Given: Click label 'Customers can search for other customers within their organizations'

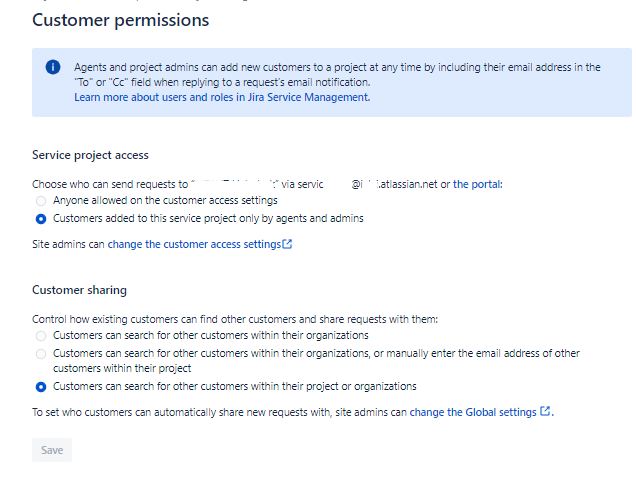Looking at the screenshot, I should [211, 336].
